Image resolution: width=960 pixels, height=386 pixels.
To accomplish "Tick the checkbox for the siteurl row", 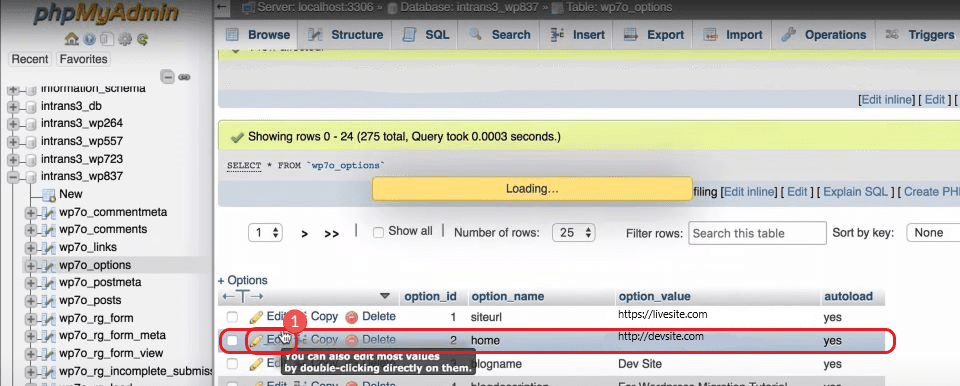I will (x=232, y=317).
